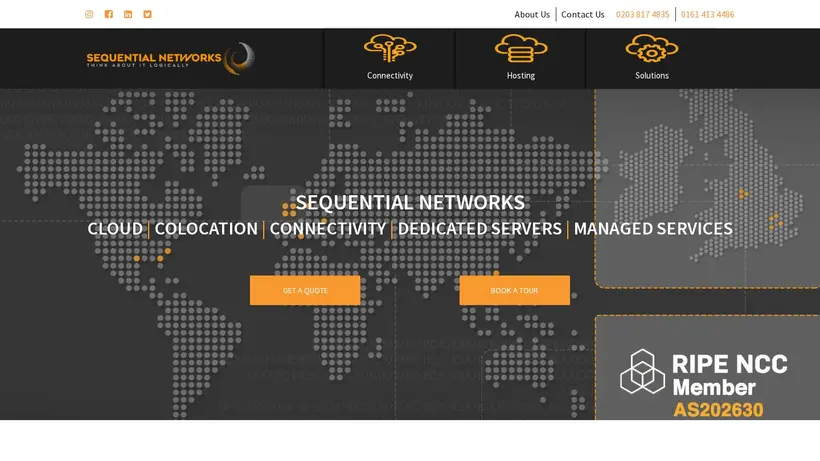
Task: Click the CONNECTIVITY hero banner text
Action: click(327, 228)
